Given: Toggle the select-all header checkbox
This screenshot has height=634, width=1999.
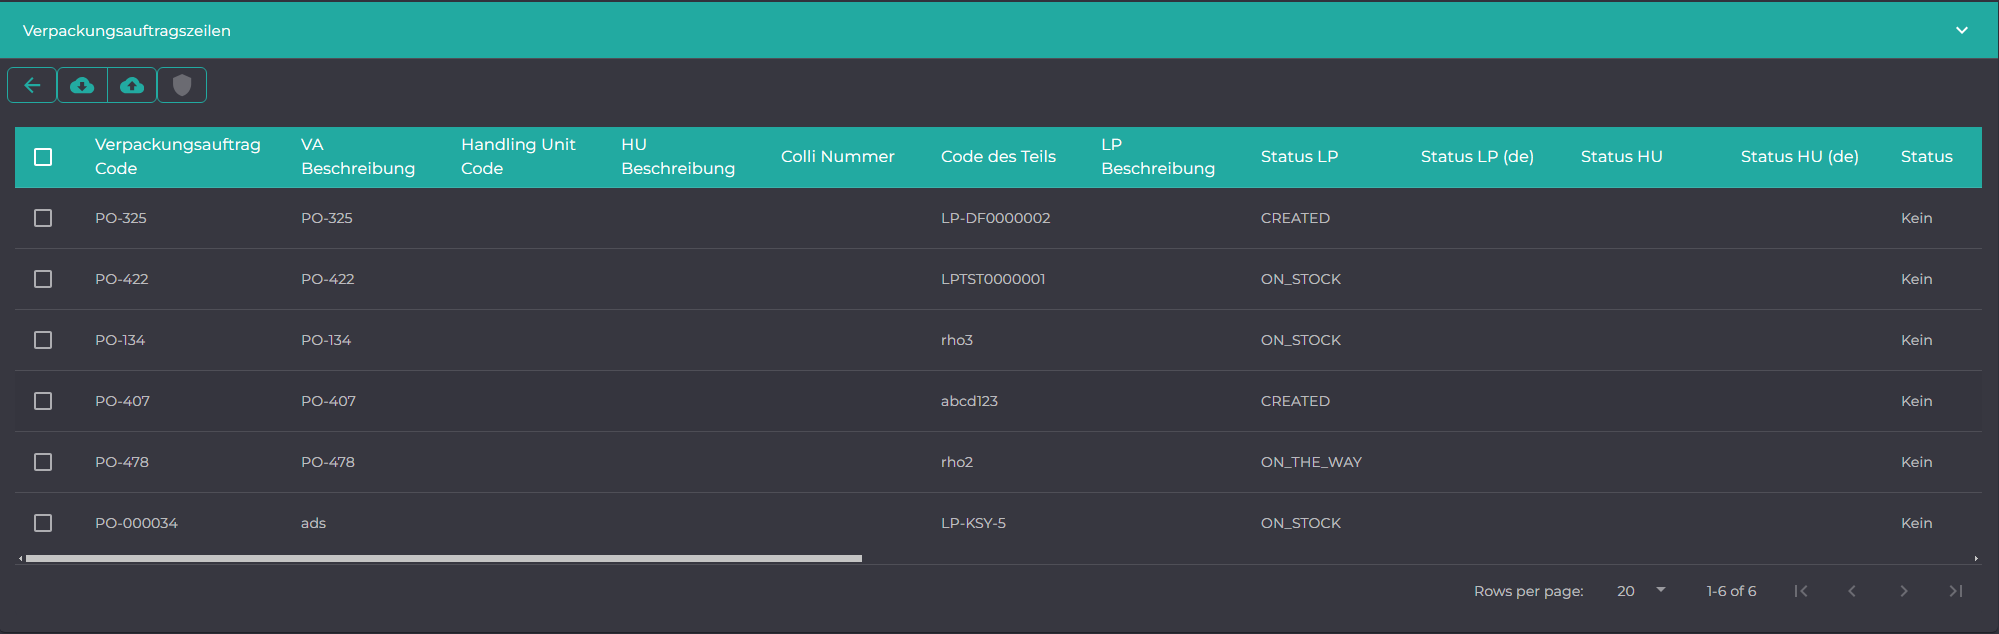Looking at the screenshot, I should coord(43,157).
